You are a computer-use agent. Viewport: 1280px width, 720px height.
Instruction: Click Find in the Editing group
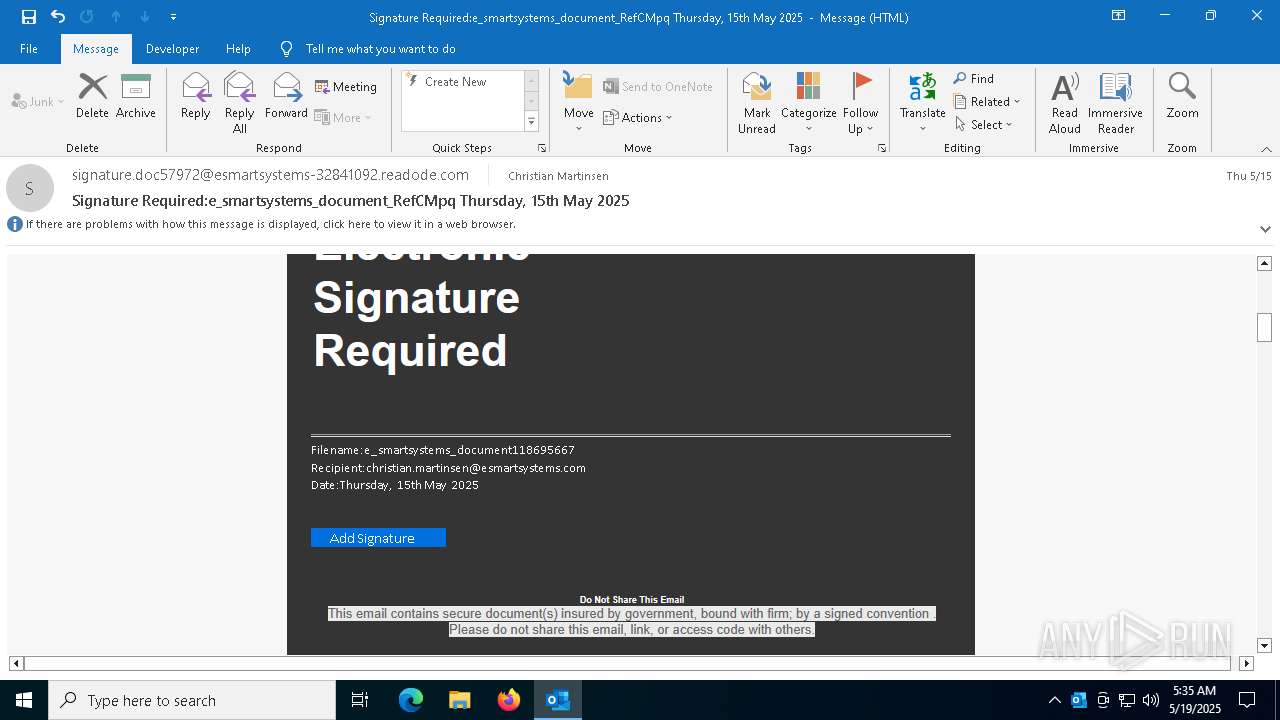click(x=974, y=79)
